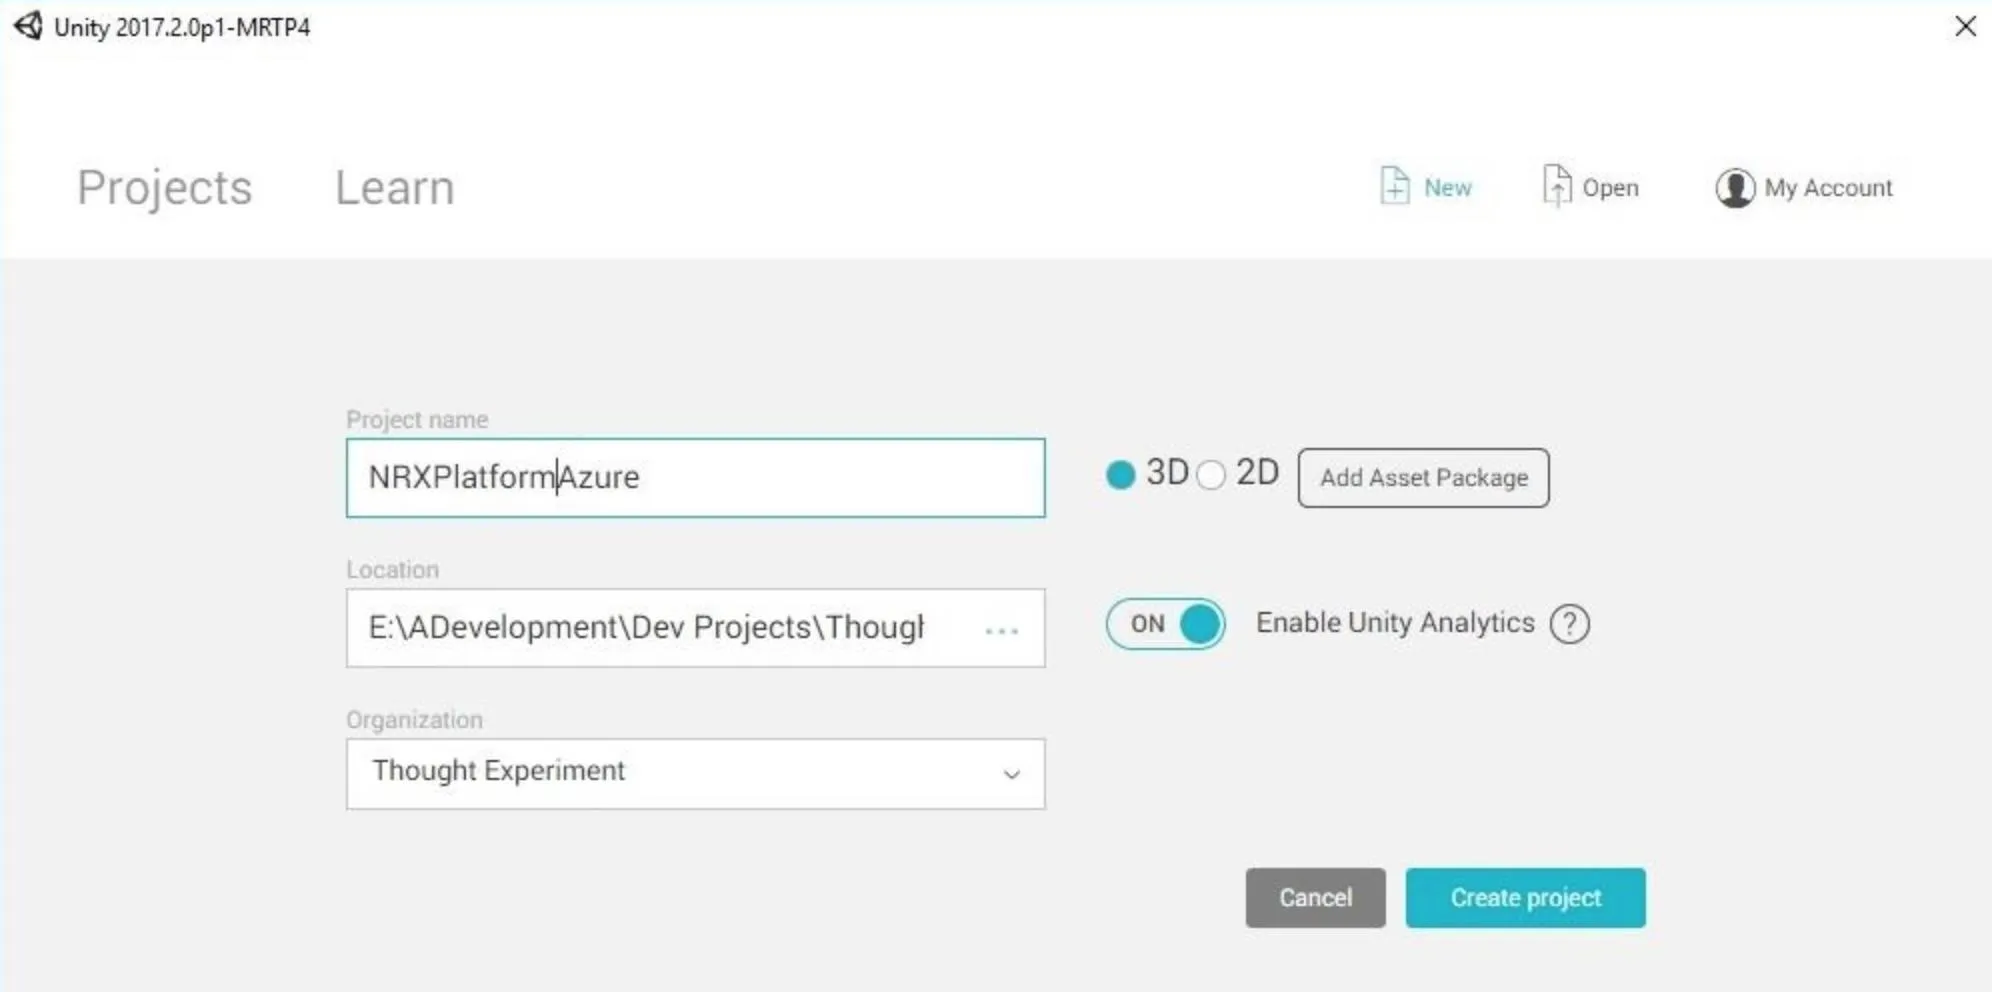The width and height of the screenshot is (1992, 992).
Task: Click the Enable Unity Analytics label
Action: (x=1395, y=623)
